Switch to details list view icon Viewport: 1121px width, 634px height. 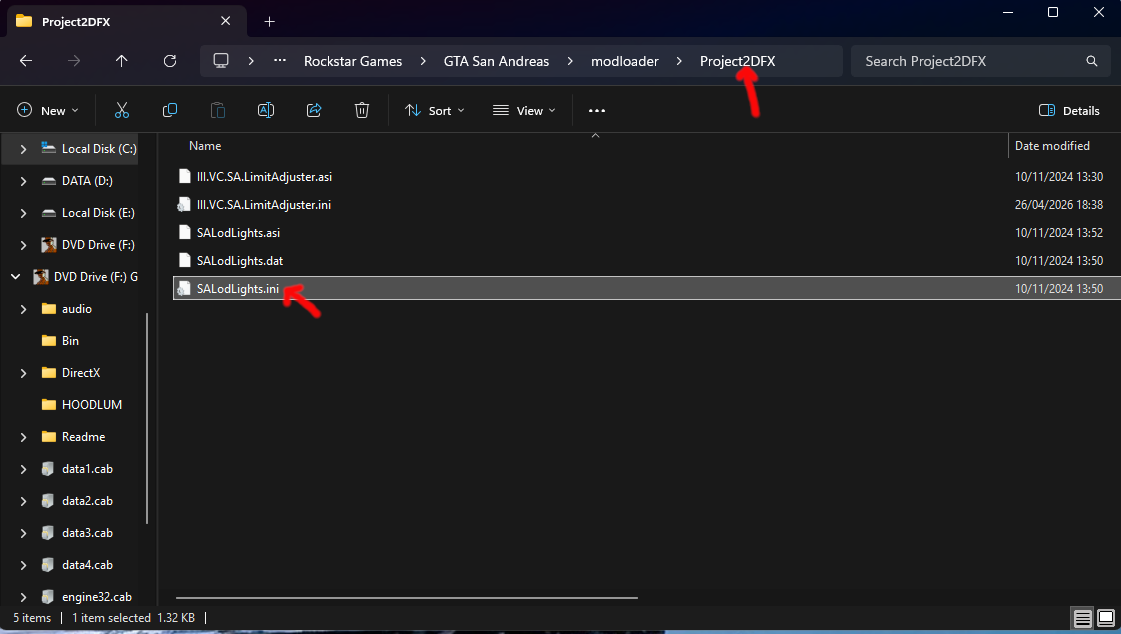(x=1082, y=618)
